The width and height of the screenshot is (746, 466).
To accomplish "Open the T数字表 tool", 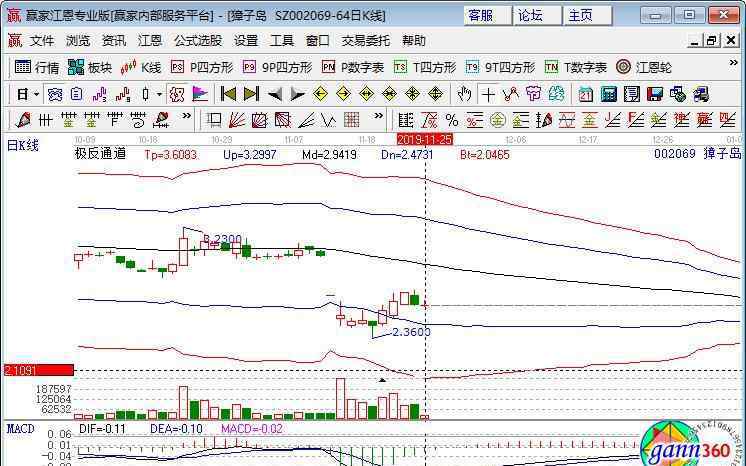I will tap(576, 67).
